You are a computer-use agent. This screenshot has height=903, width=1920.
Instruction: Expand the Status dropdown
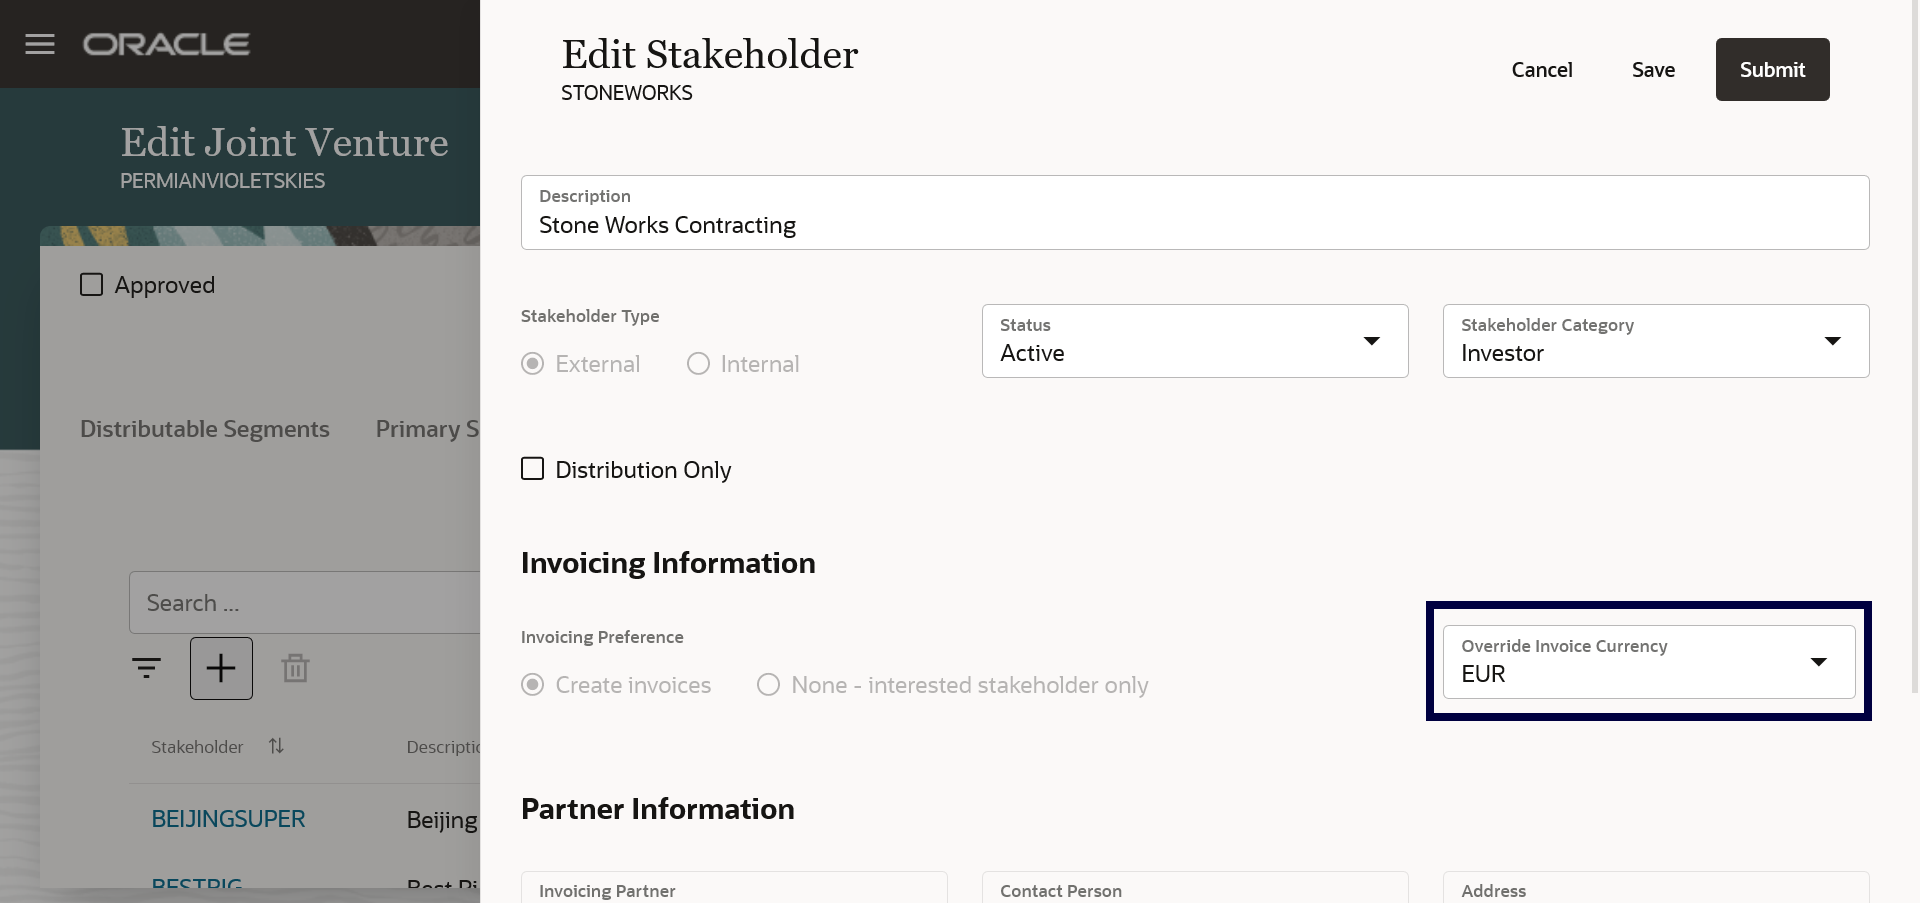pyautogui.click(x=1371, y=341)
